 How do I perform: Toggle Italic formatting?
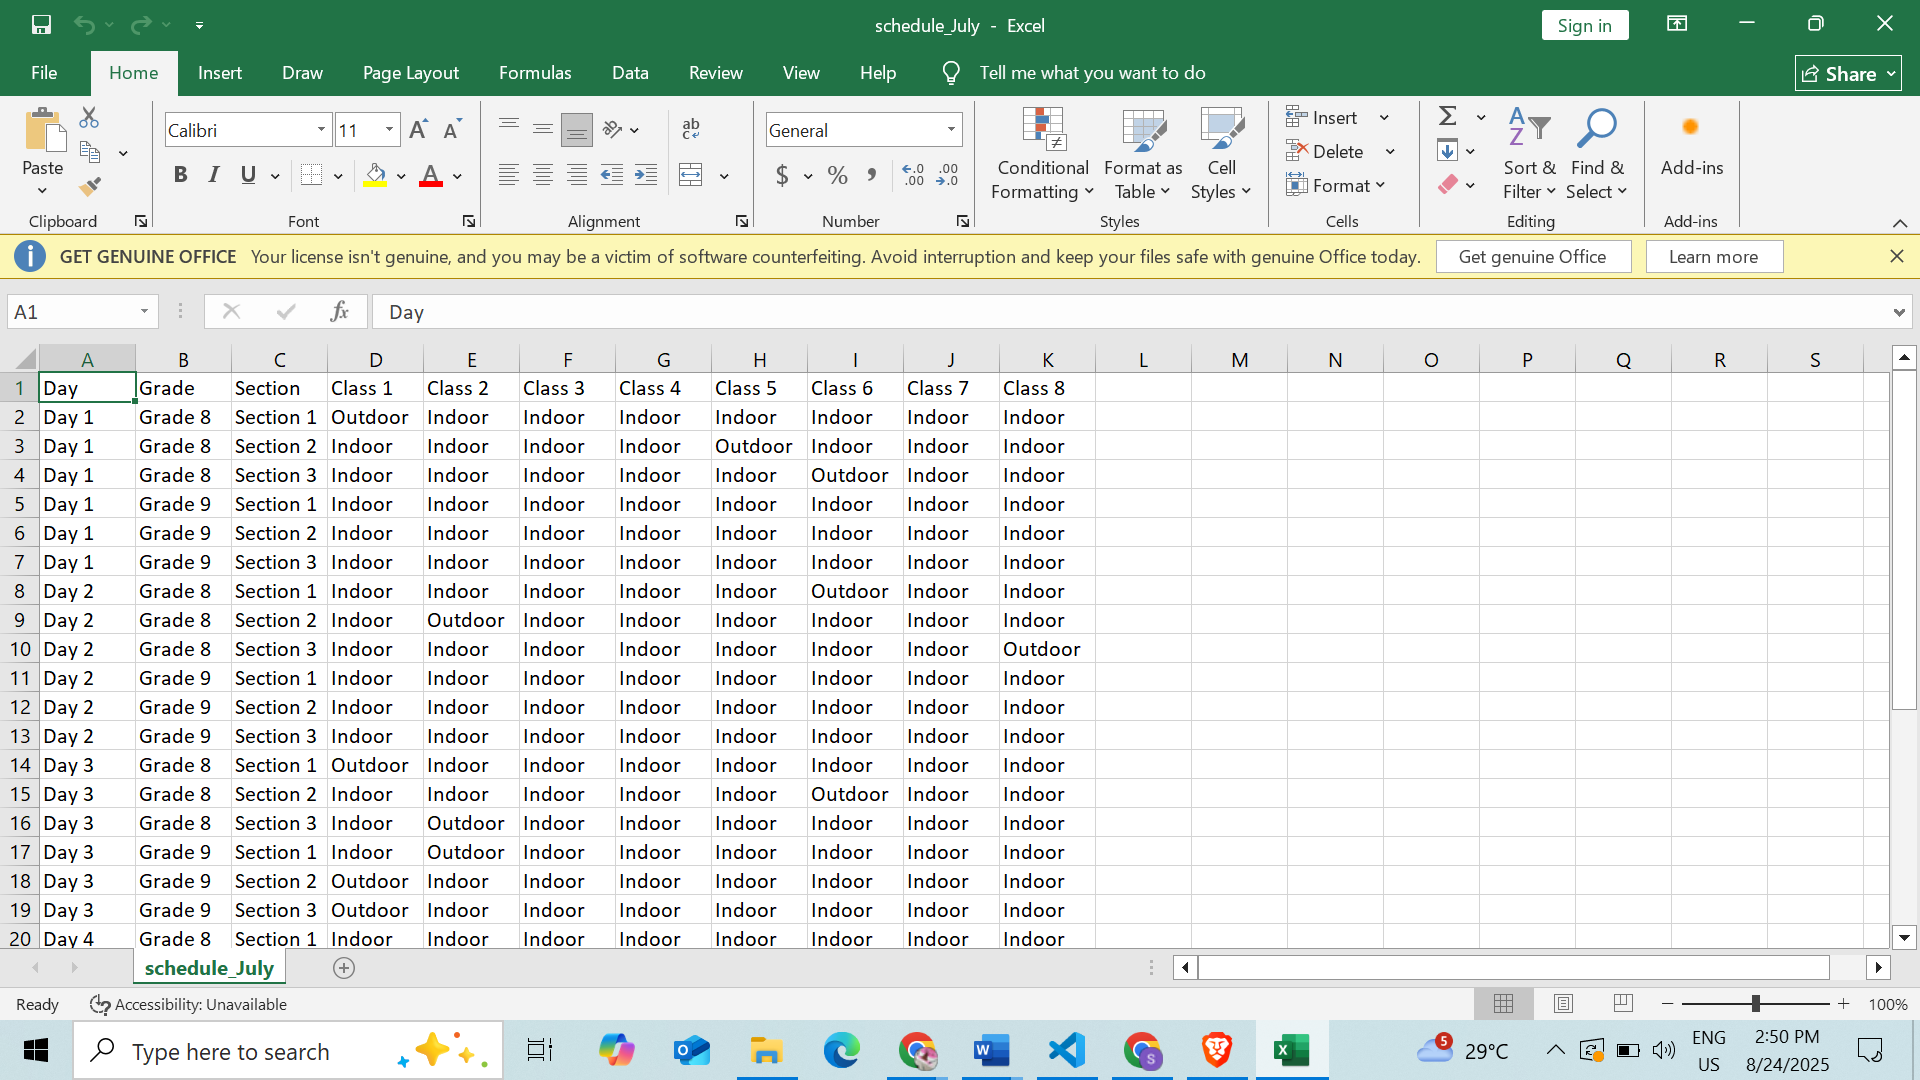213,175
